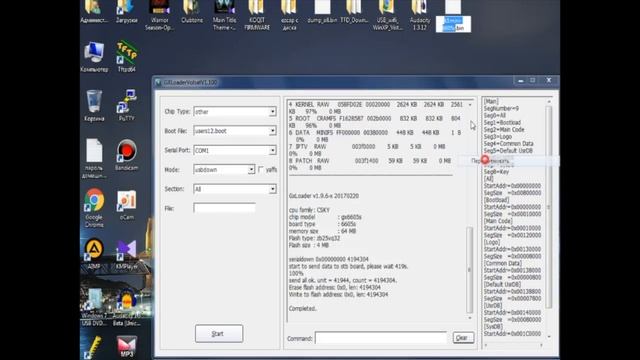Screen dimensions: 640x360
Task: Click the log output vertical scrollbar thumb
Action: (469, 270)
